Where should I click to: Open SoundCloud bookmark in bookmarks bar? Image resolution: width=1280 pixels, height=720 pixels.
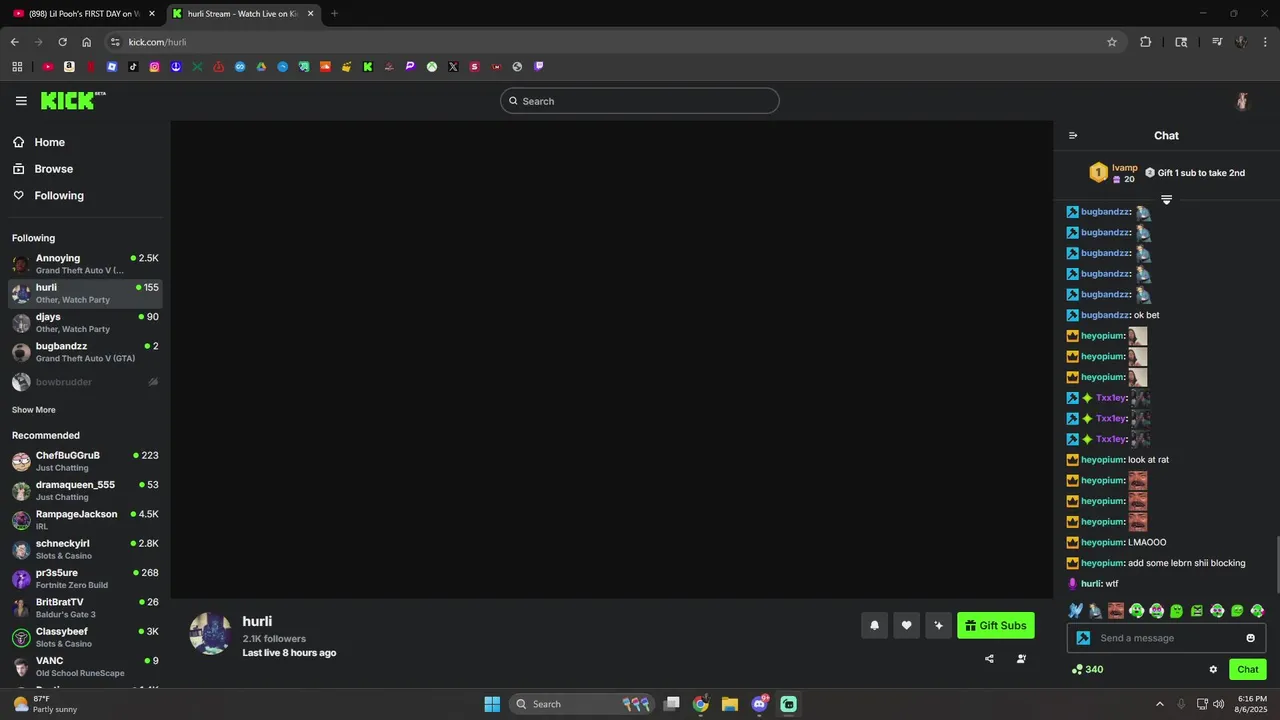(325, 67)
